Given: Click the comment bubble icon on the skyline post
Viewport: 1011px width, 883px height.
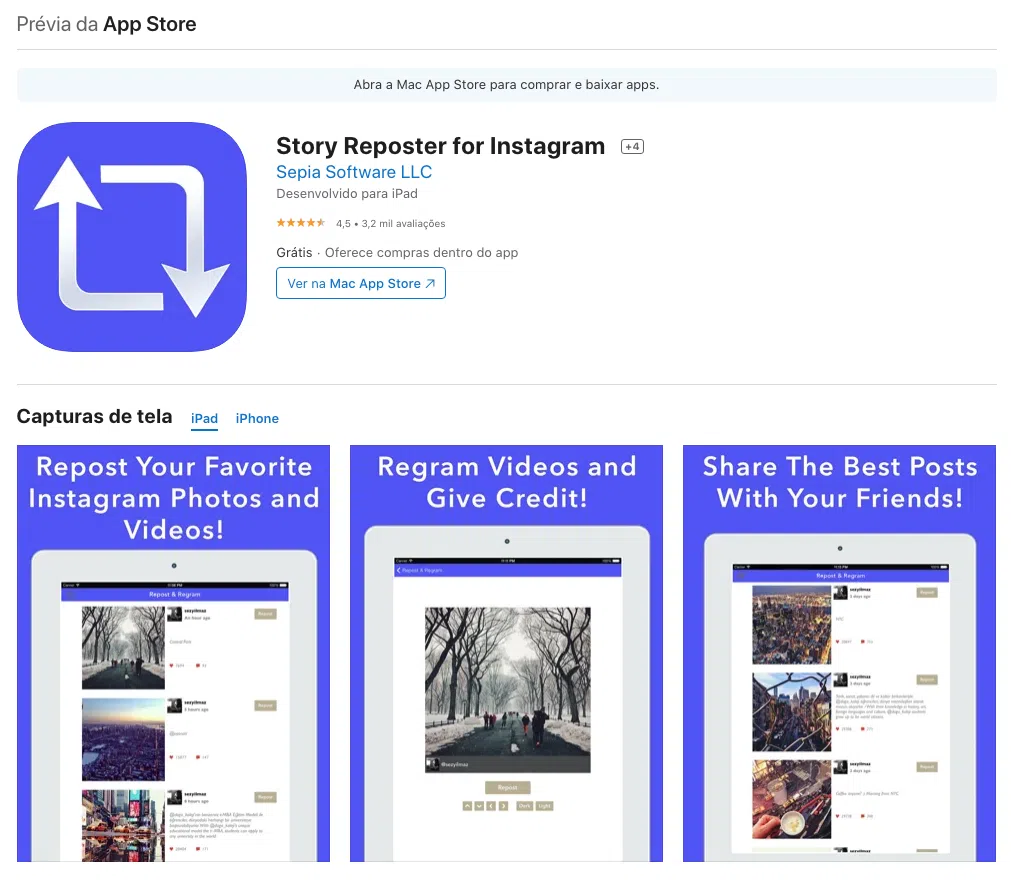Looking at the screenshot, I should [197, 757].
